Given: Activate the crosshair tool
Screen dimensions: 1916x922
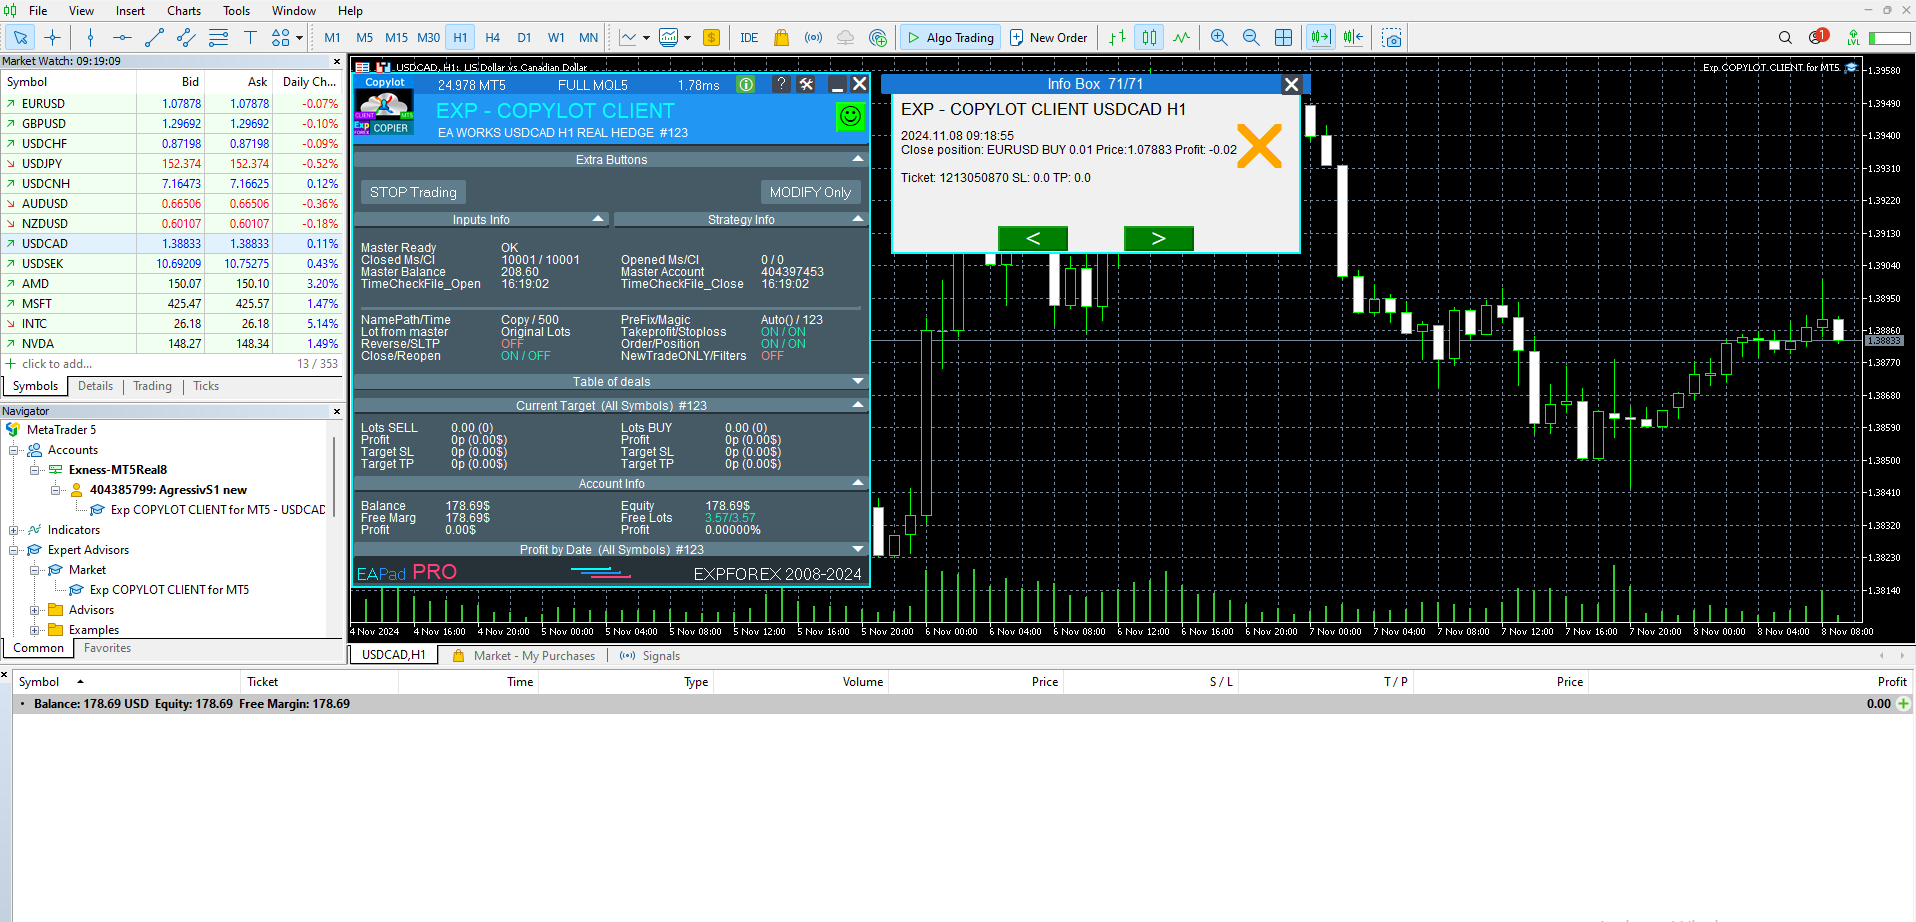Looking at the screenshot, I should tap(53, 38).
